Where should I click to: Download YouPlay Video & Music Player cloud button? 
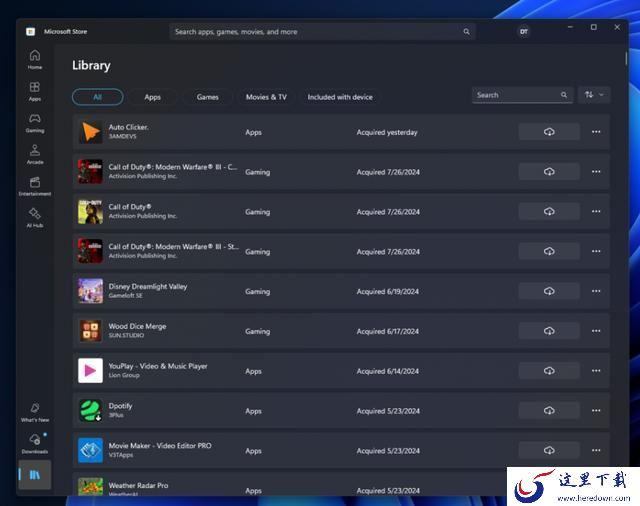[549, 371]
